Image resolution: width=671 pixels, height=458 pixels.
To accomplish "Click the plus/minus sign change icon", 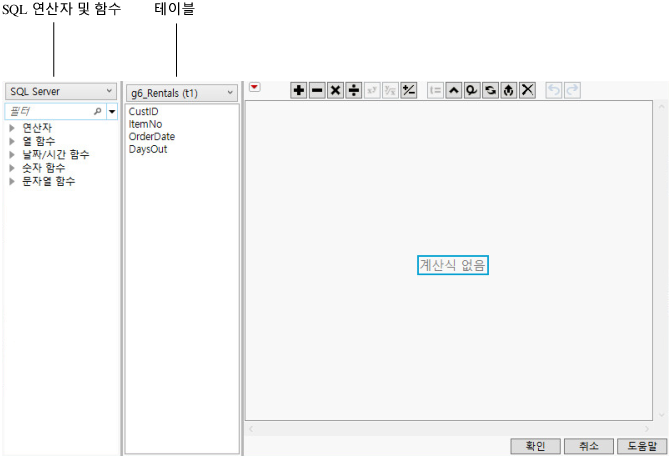I will pos(409,90).
